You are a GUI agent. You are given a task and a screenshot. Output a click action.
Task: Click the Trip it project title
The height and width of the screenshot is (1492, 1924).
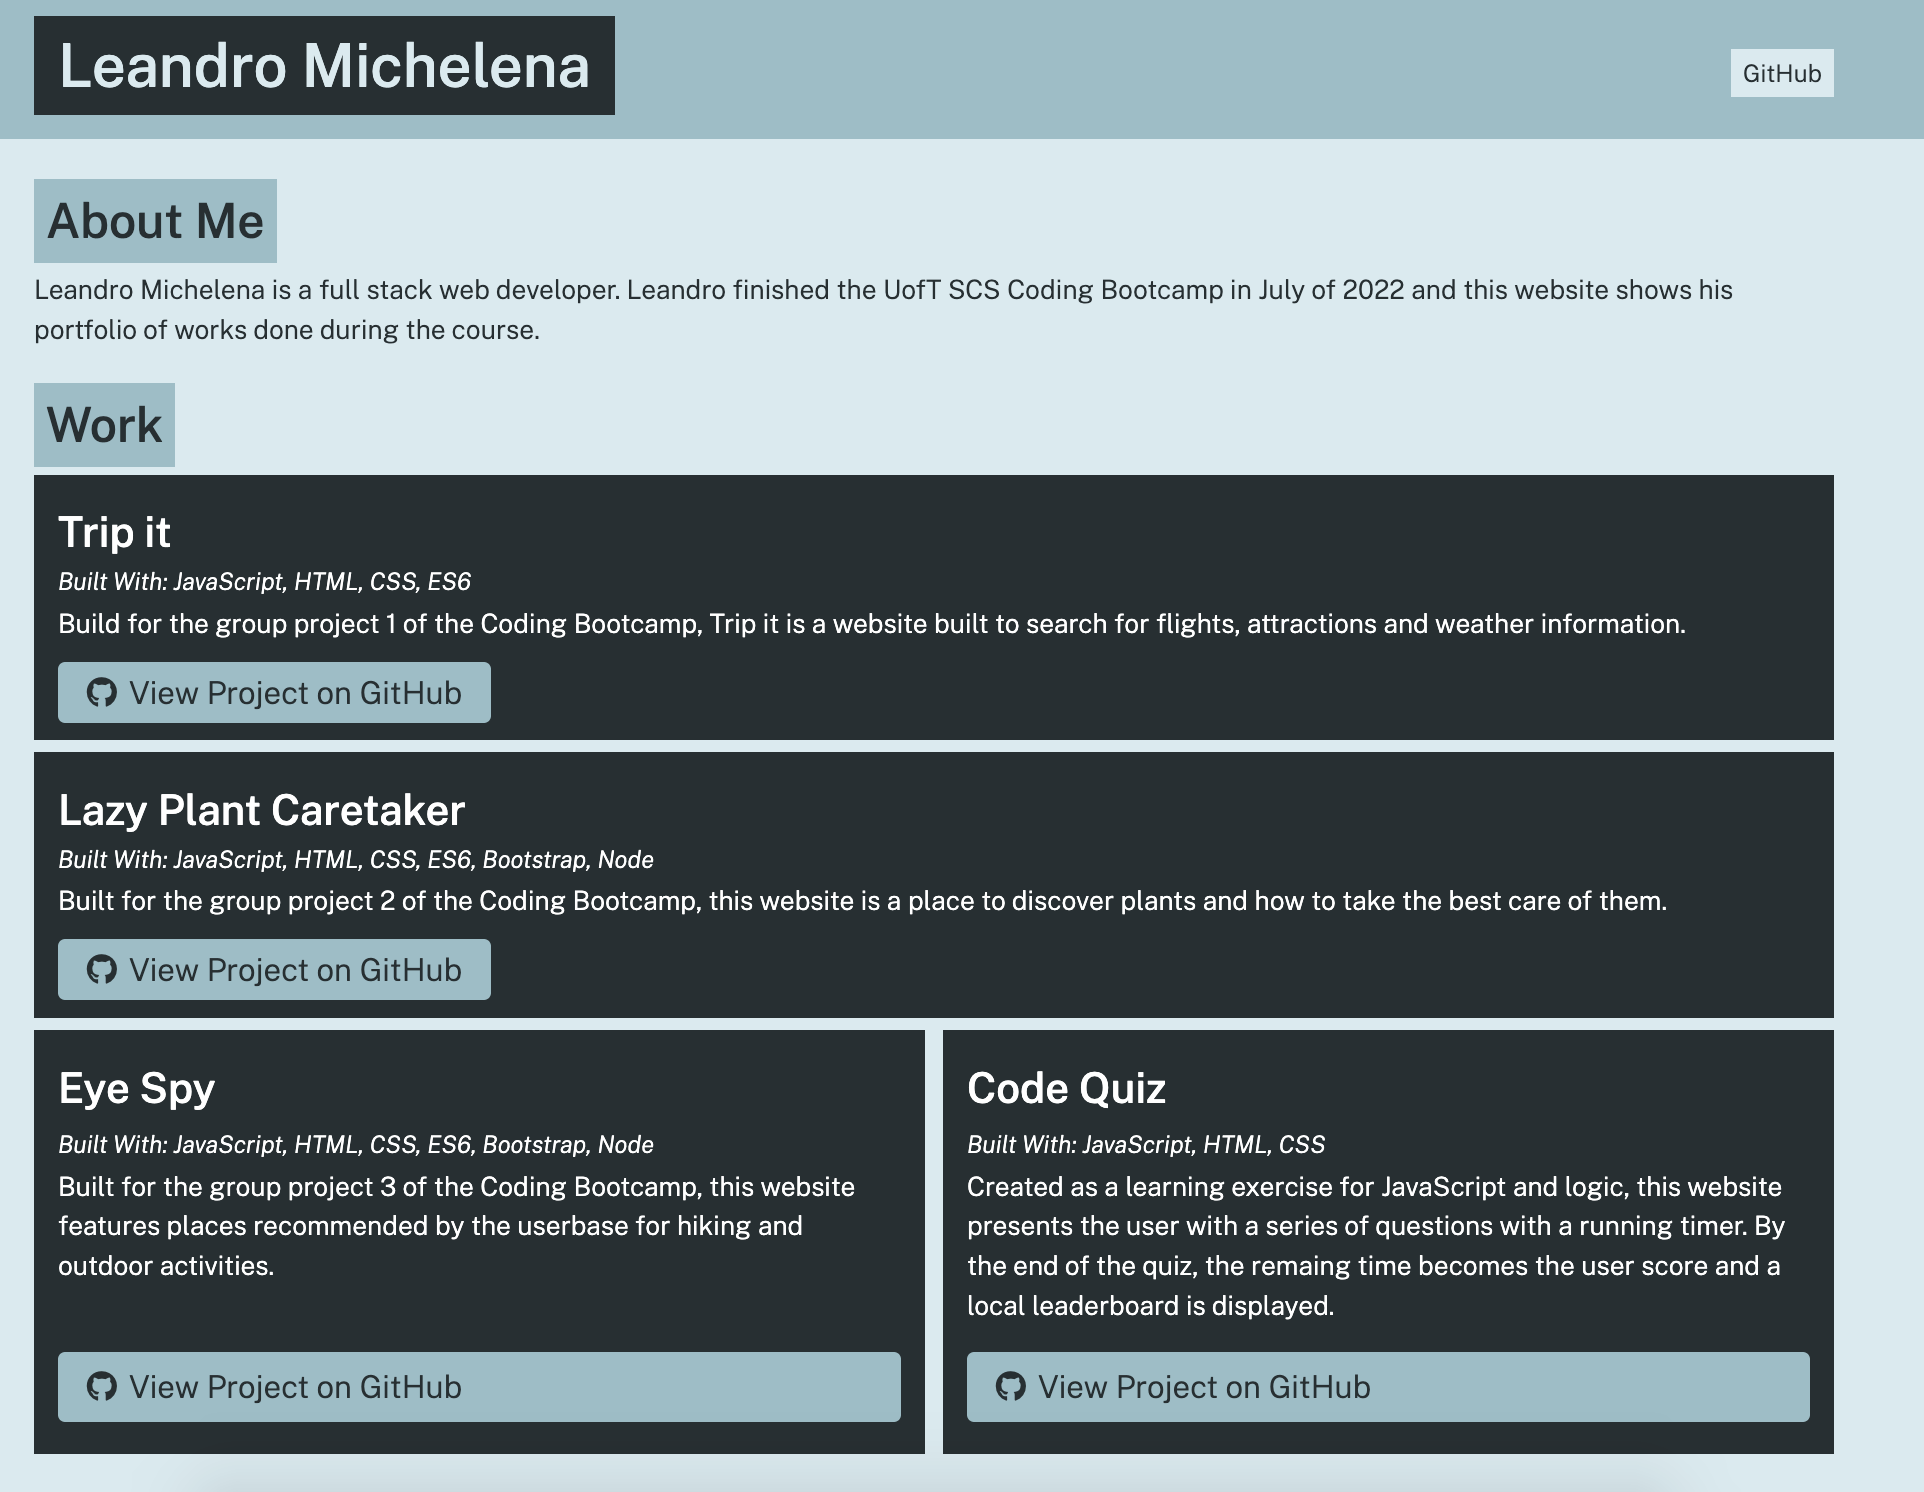(114, 532)
